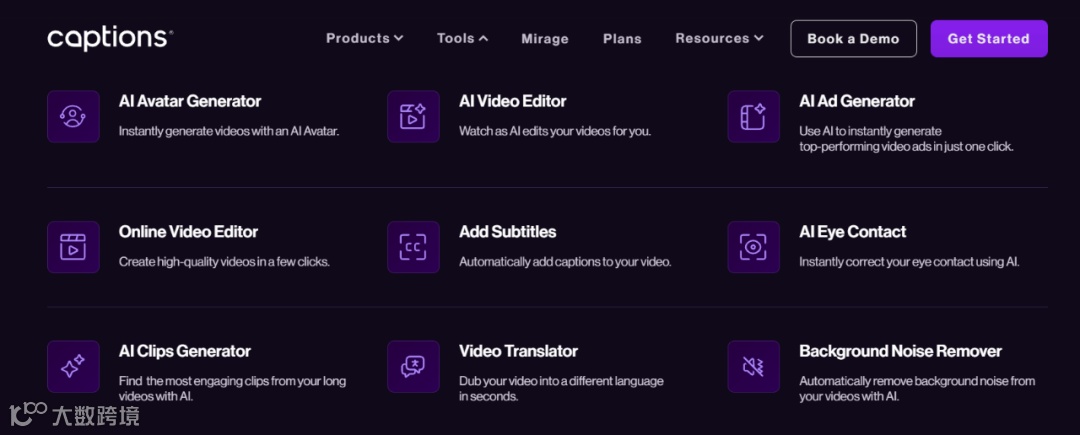Click 'Watch as AI edits your videos for you.' text
The width and height of the screenshot is (1080, 435).
tap(554, 131)
